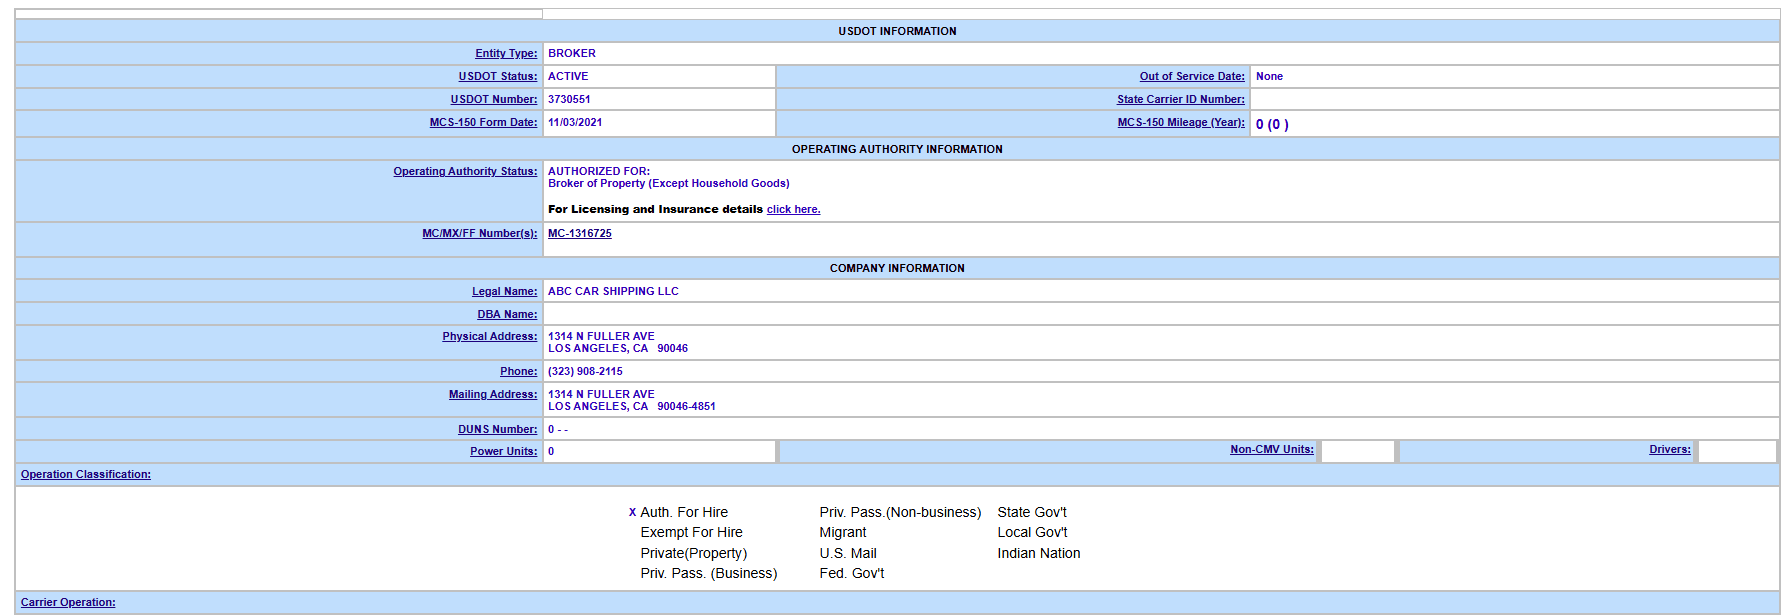
Task: Open the Non-CMV Units link
Action: (1272, 450)
